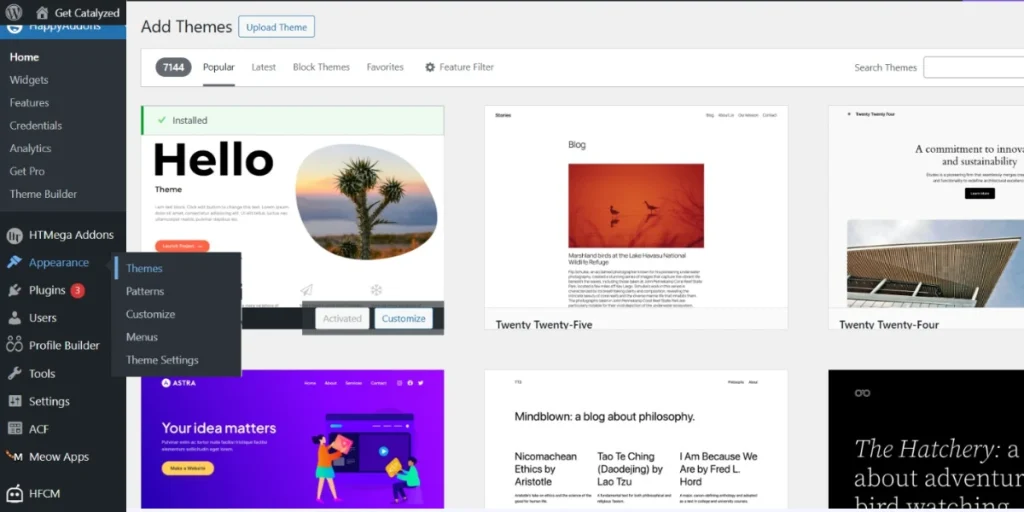Open the Theme Builder submenu item

pos(43,194)
